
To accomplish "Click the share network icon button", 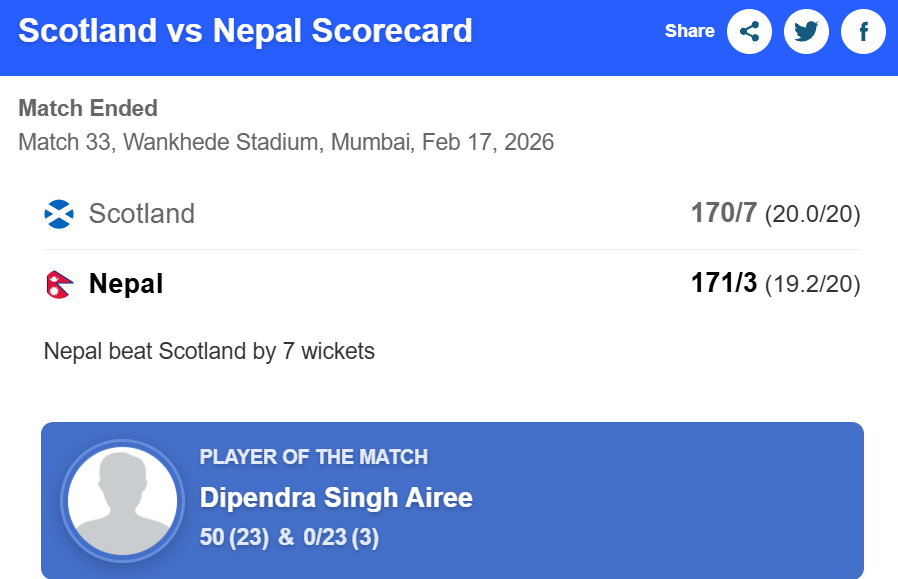I will click(x=749, y=32).
